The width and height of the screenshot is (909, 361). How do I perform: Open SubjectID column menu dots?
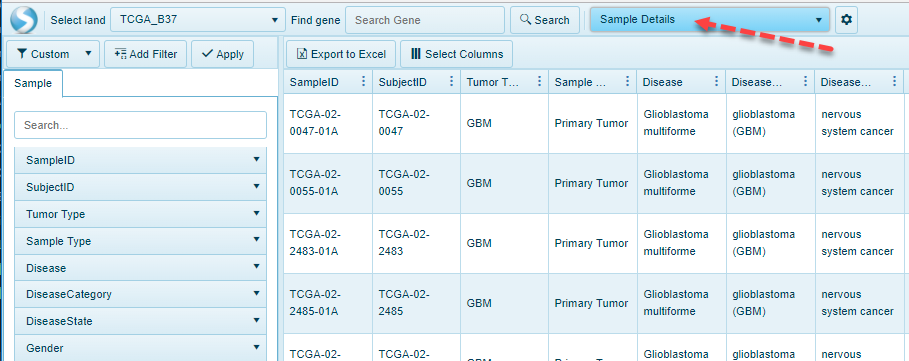[452, 82]
